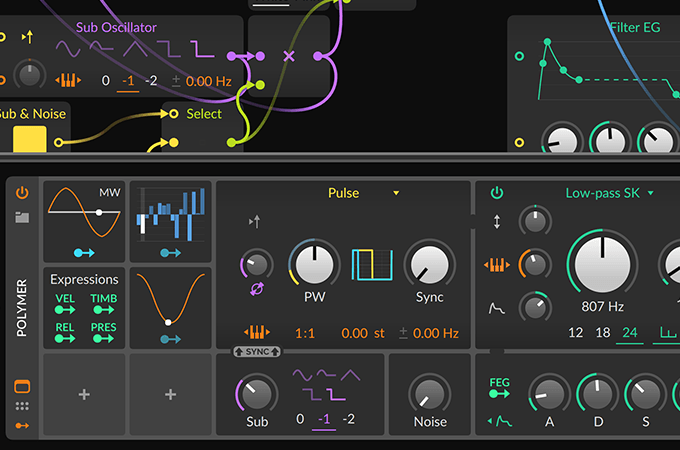Image resolution: width=680 pixels, height=450 pixels.
Task: Adjust the Sync knob
Action: 429,264
